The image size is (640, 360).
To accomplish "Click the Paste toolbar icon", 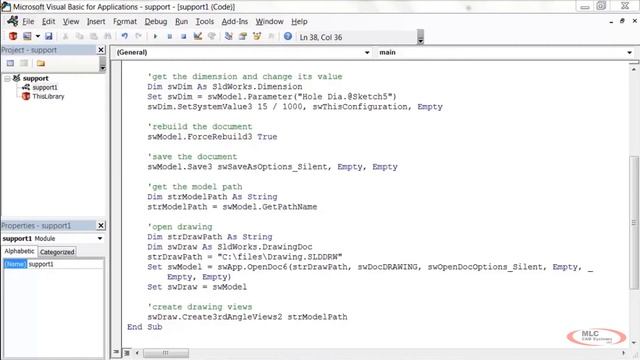I will point(94,36).
